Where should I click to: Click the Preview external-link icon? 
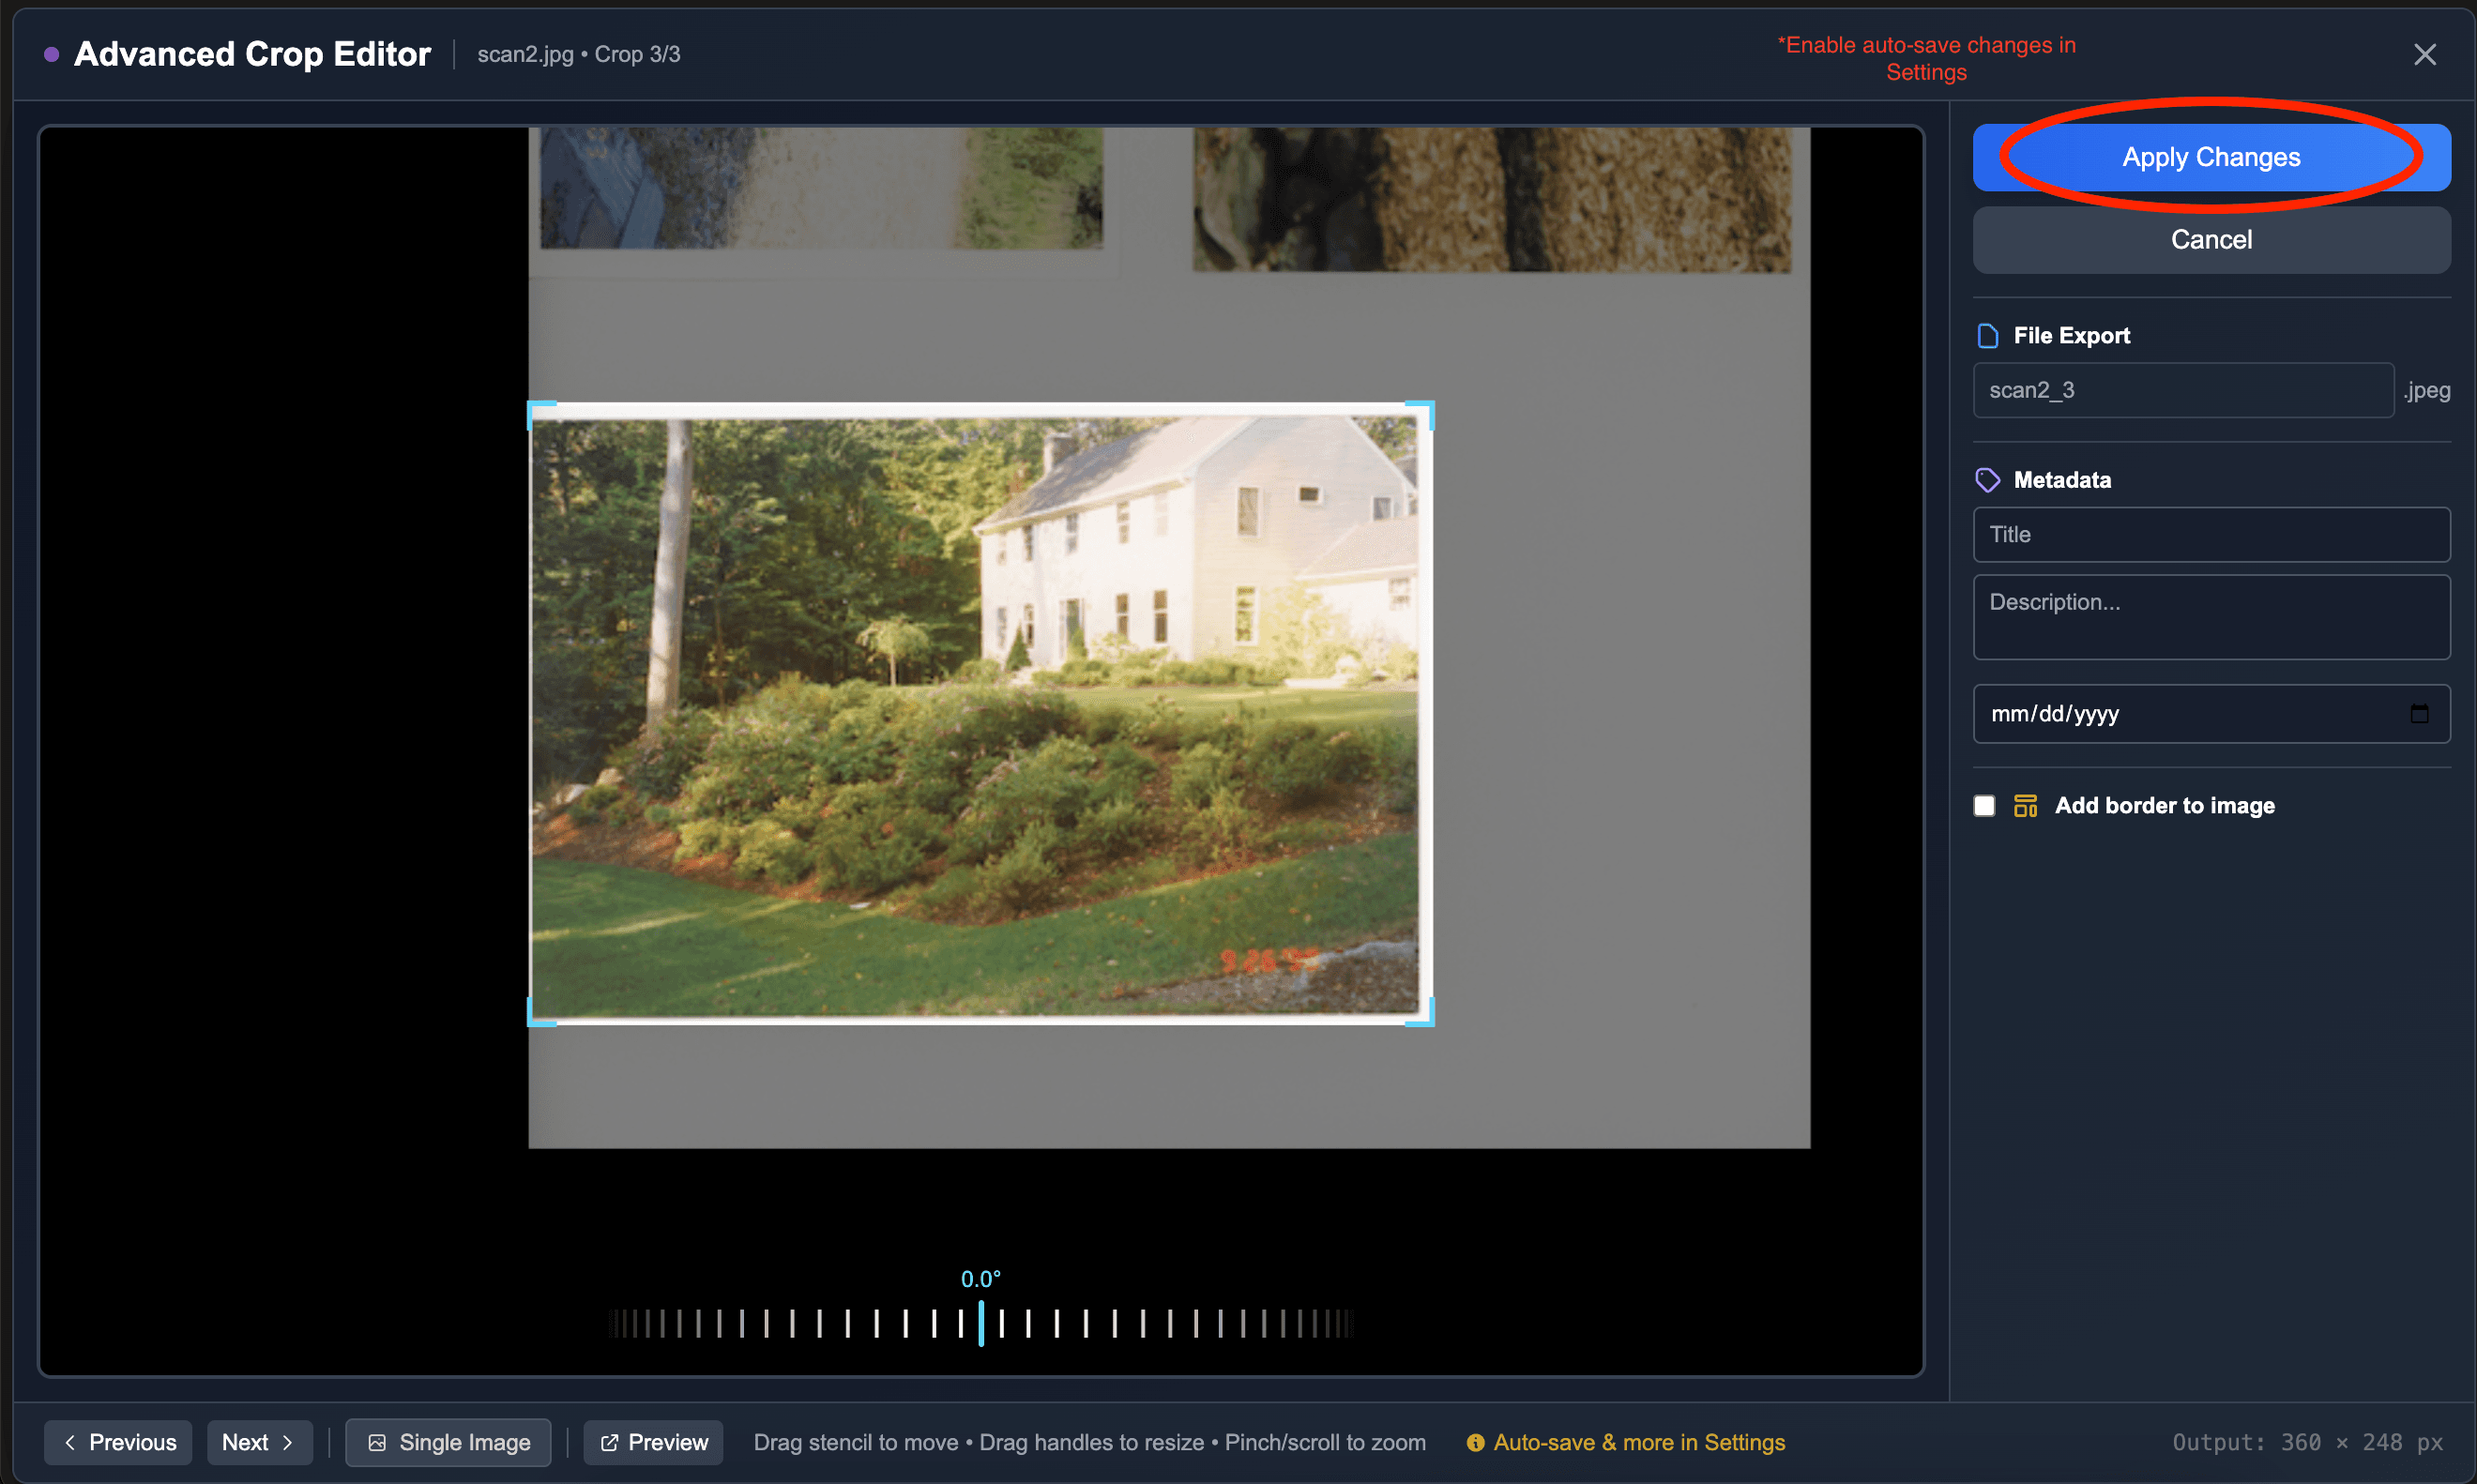(609, 1442)
